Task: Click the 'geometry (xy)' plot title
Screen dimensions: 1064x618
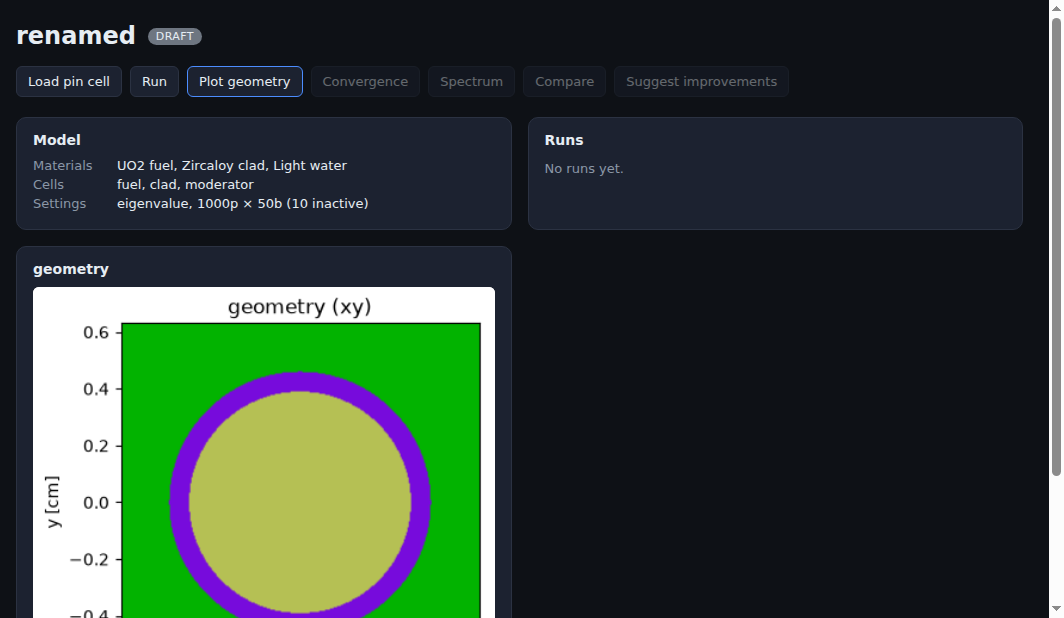Action: pyautogui.click(x=299, y=307)
